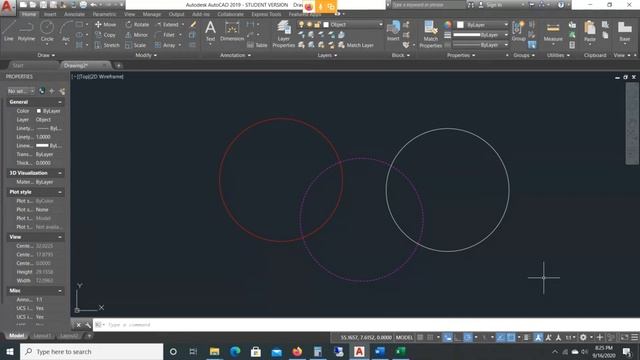
Task: Click the Group tool
Action: 518,31
